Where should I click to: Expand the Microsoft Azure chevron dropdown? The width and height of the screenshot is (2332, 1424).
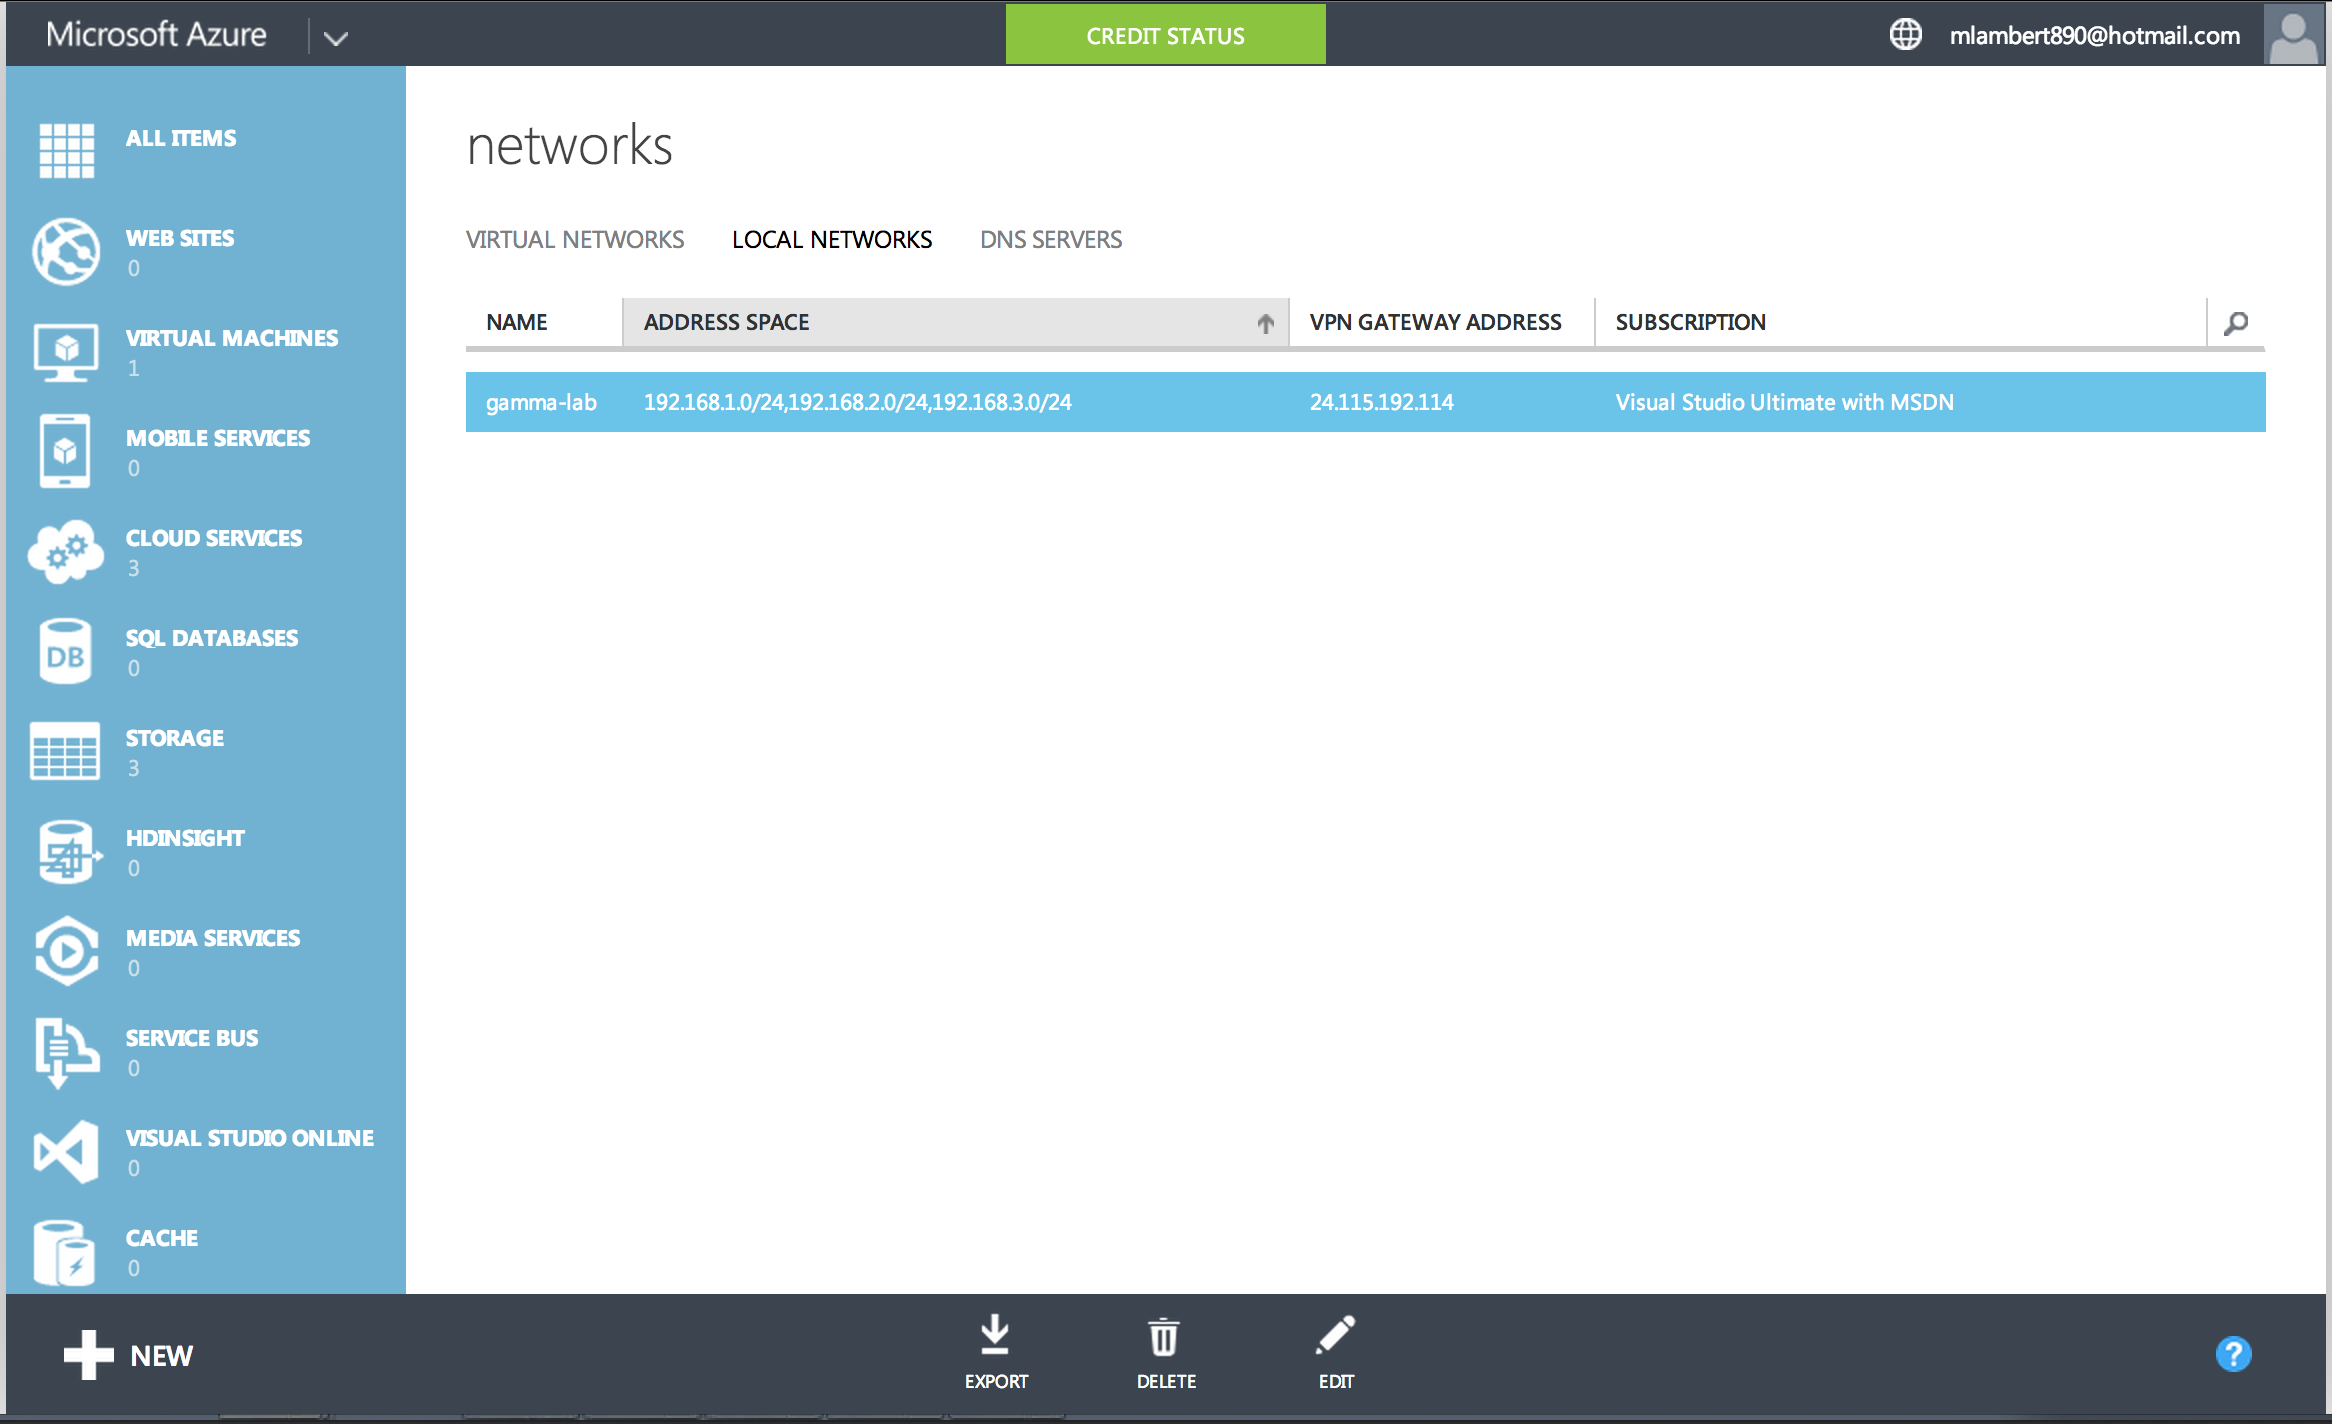(x=336, y=38)
